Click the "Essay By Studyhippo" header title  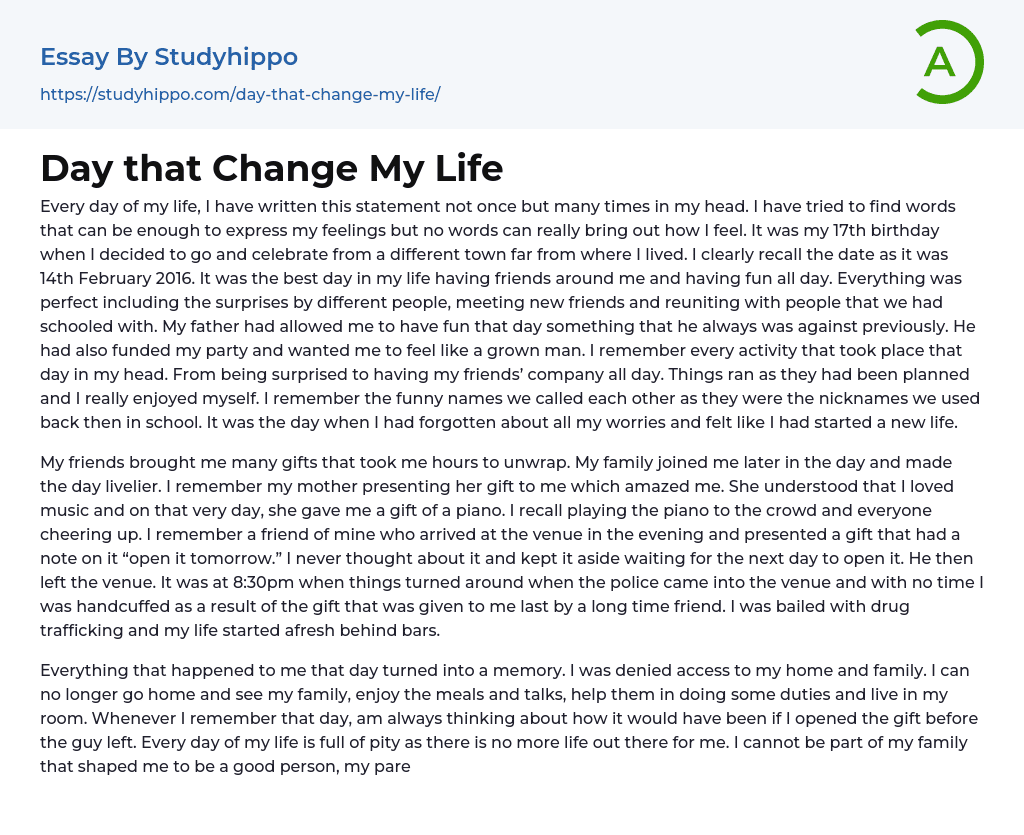pyautogui.click(x=169, y=57)
